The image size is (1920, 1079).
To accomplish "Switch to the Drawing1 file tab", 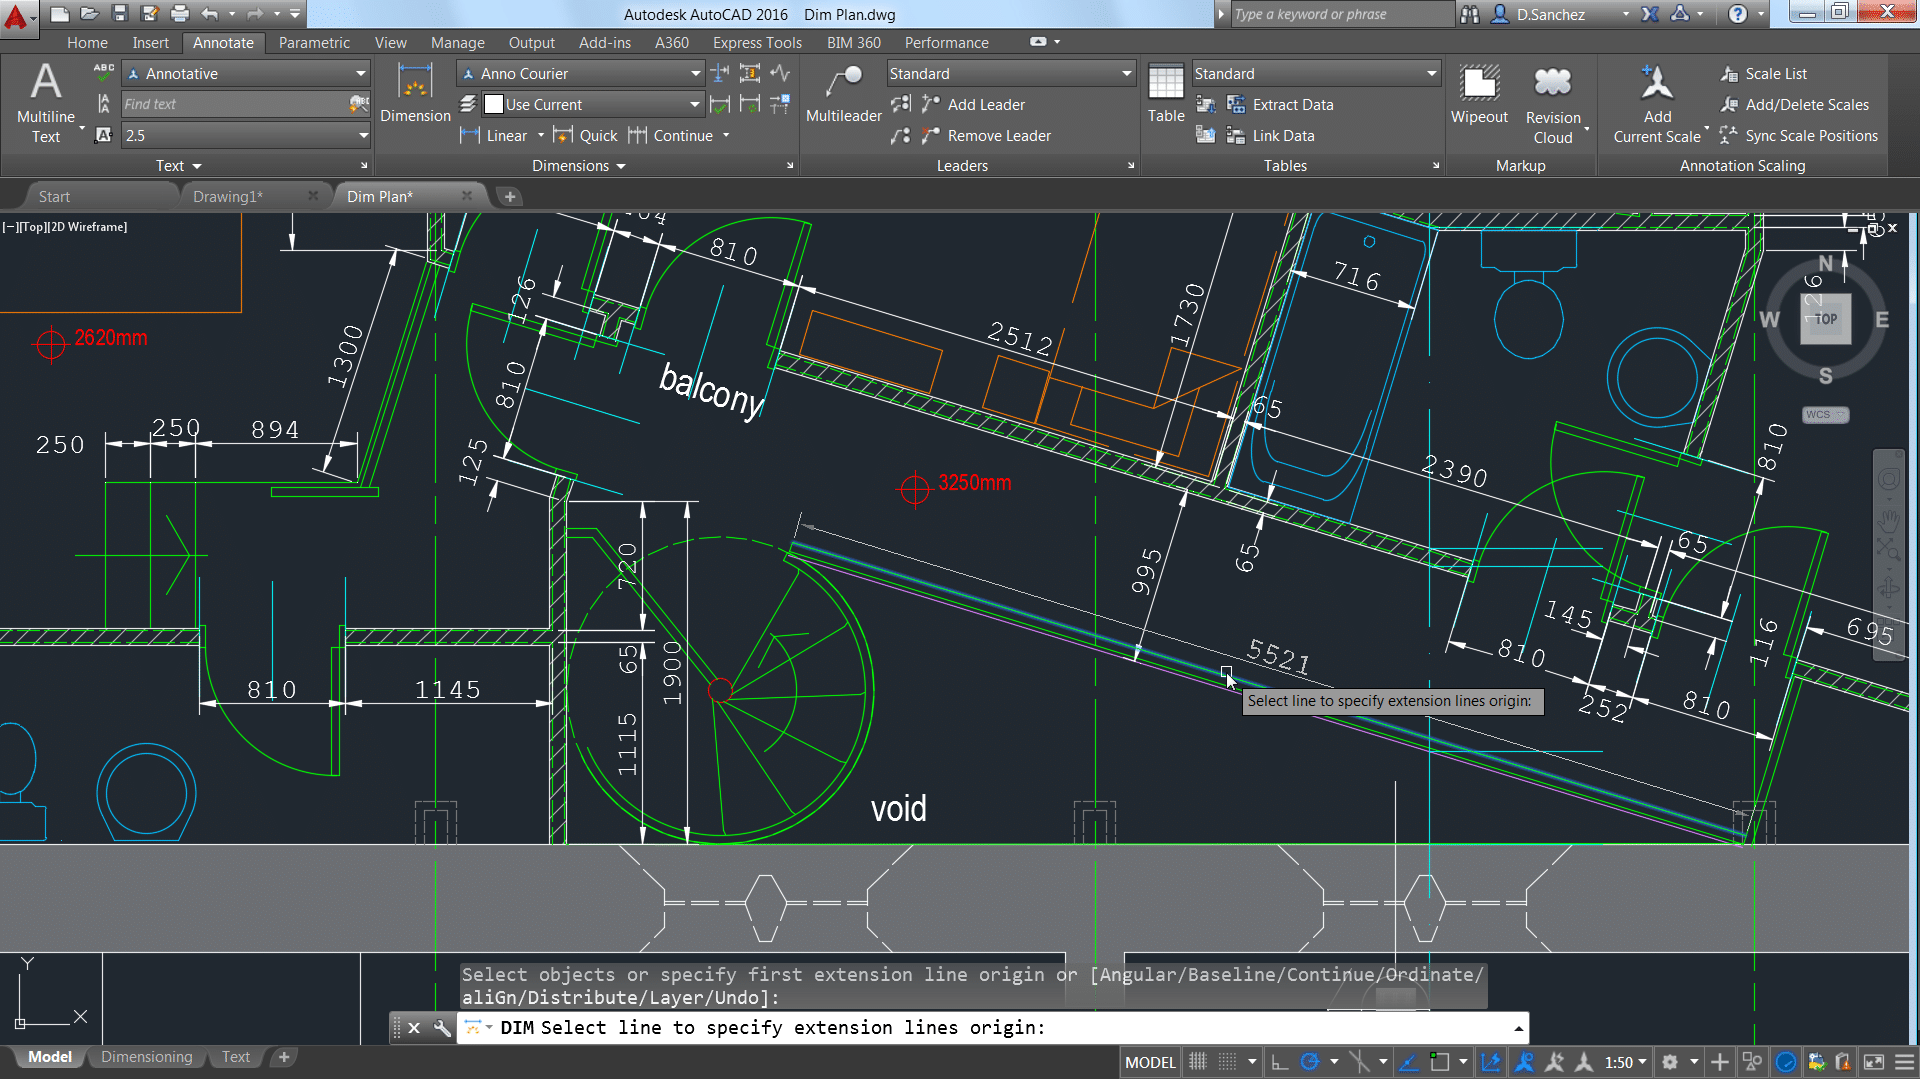I will coord(228,196).
